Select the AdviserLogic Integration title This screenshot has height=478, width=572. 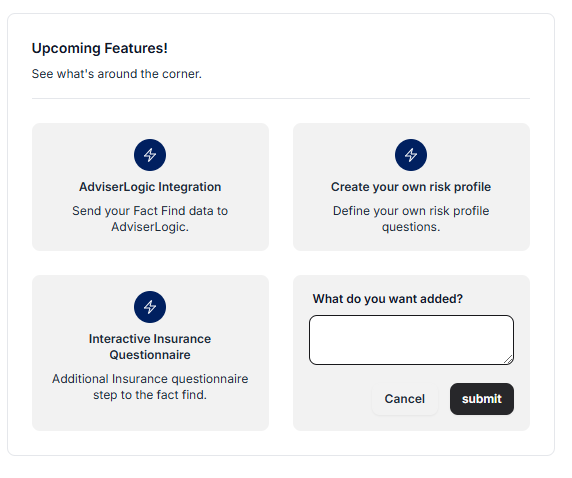click(x=150, y=187)
